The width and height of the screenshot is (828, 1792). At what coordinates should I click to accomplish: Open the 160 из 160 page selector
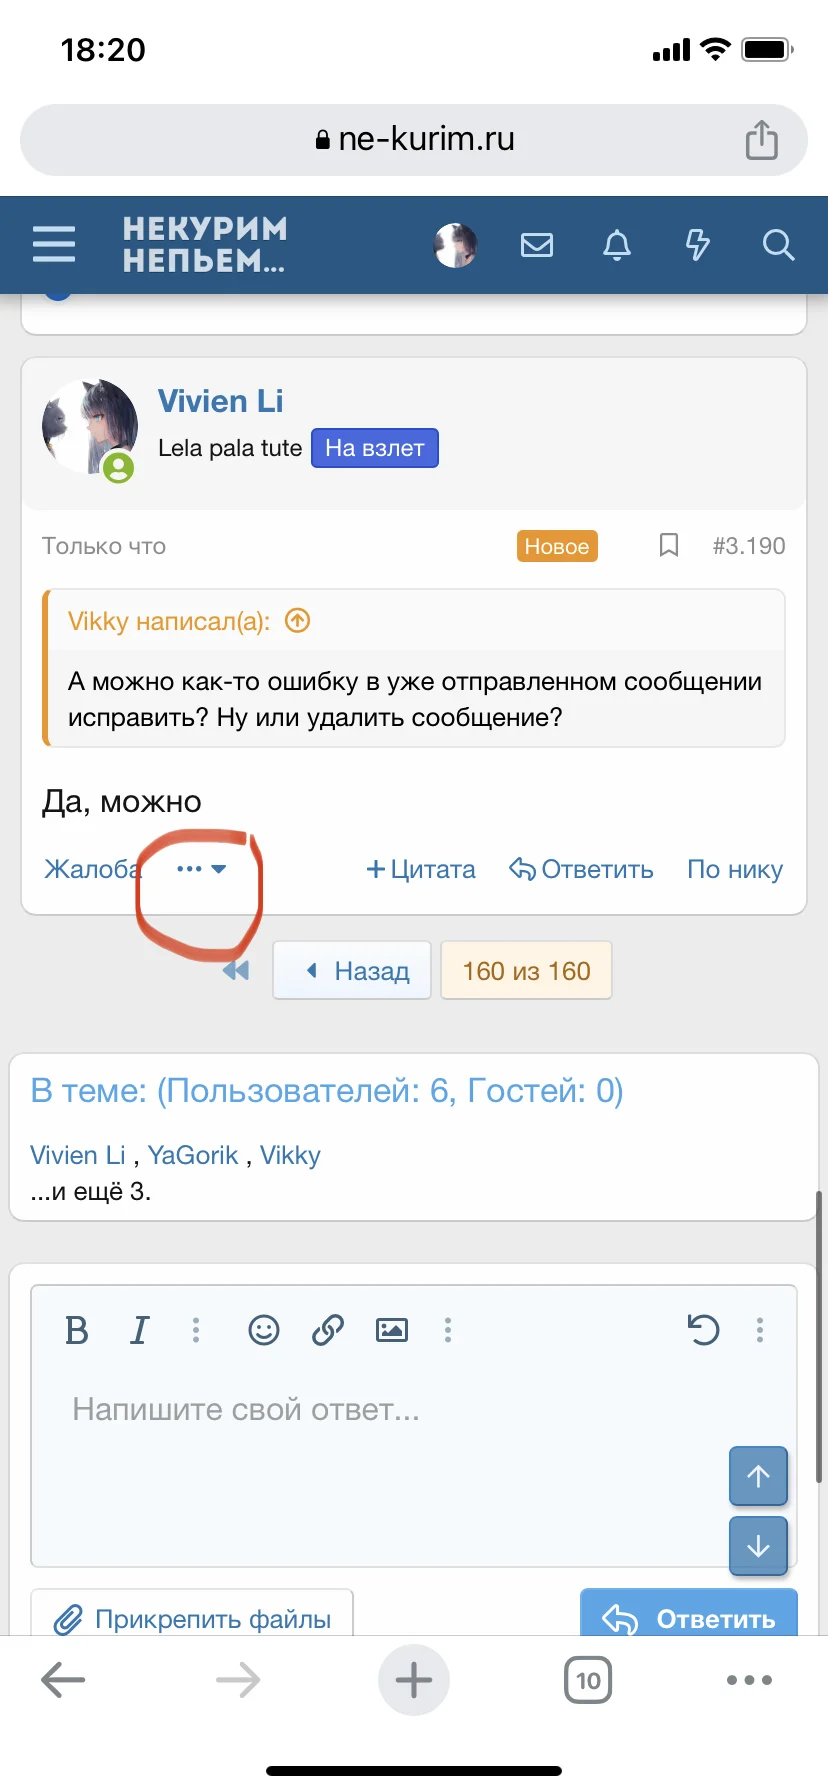click(526, 970)
